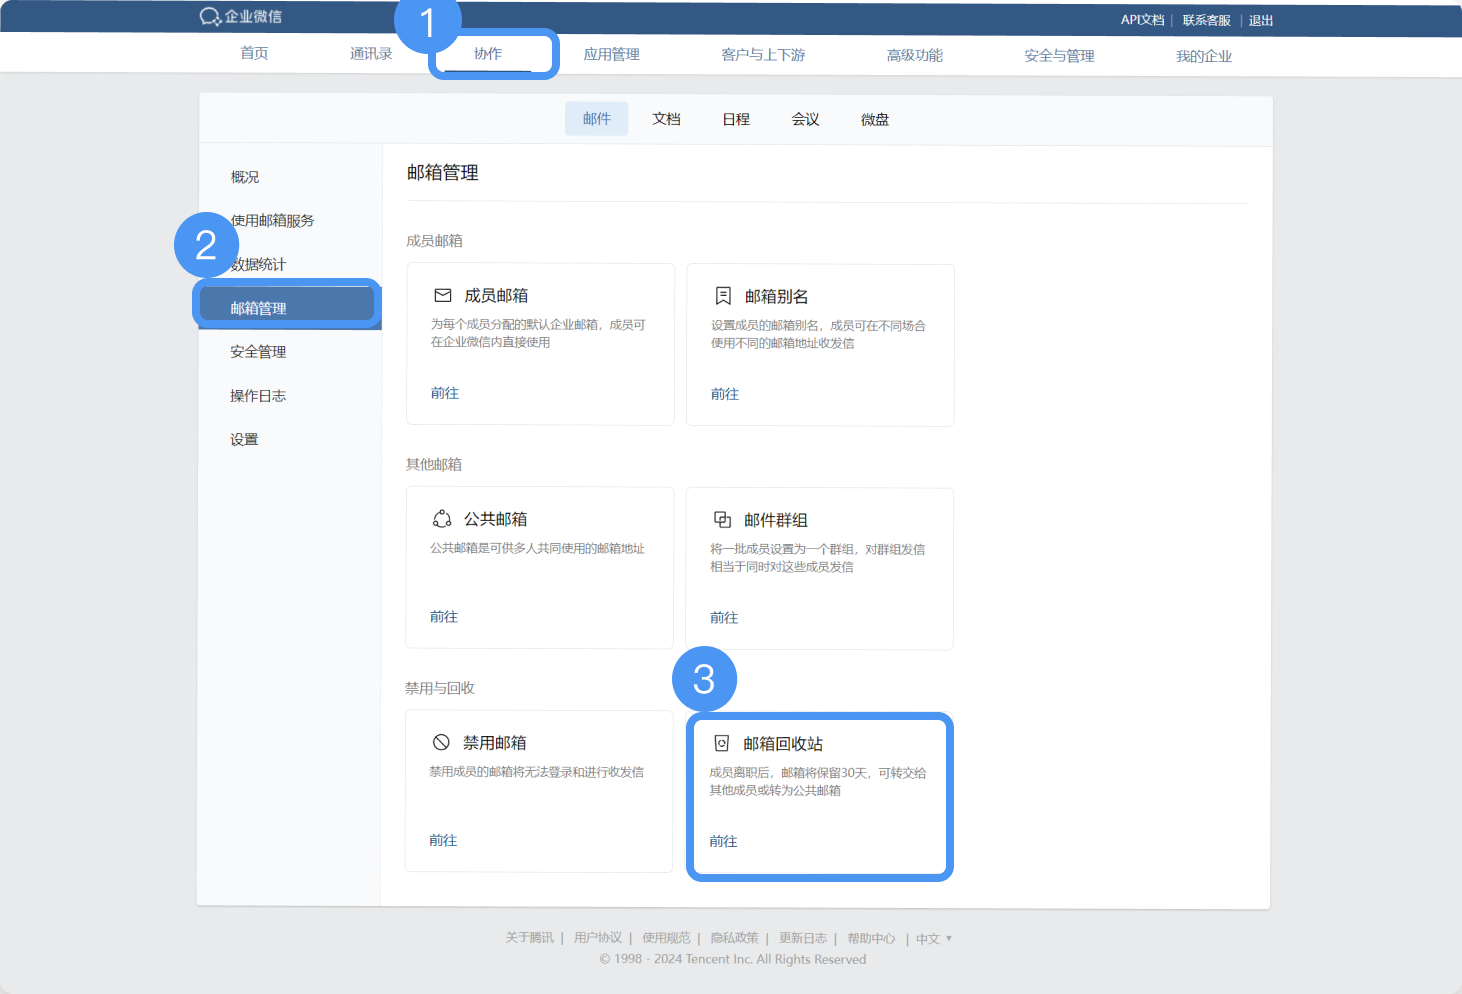The height and width of the screenshot is (994, 1462).
Task: Click 前往 under 成员邮箱
Action: tap(445, 394)
